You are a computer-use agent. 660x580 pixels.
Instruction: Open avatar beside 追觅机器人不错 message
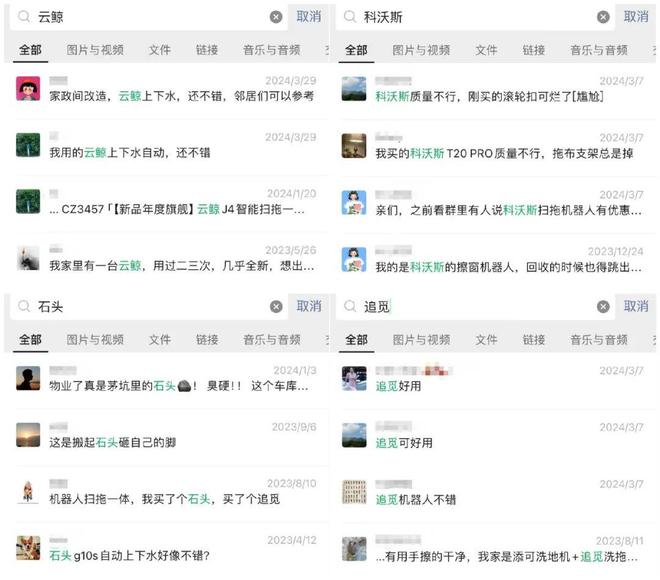[354, 492]
